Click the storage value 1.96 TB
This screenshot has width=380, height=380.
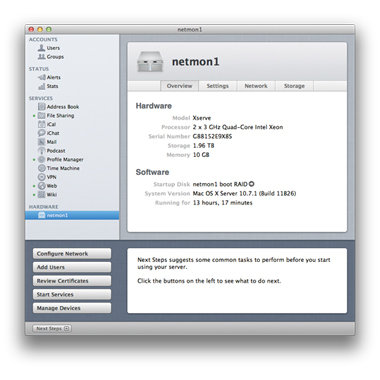[203, 146]
